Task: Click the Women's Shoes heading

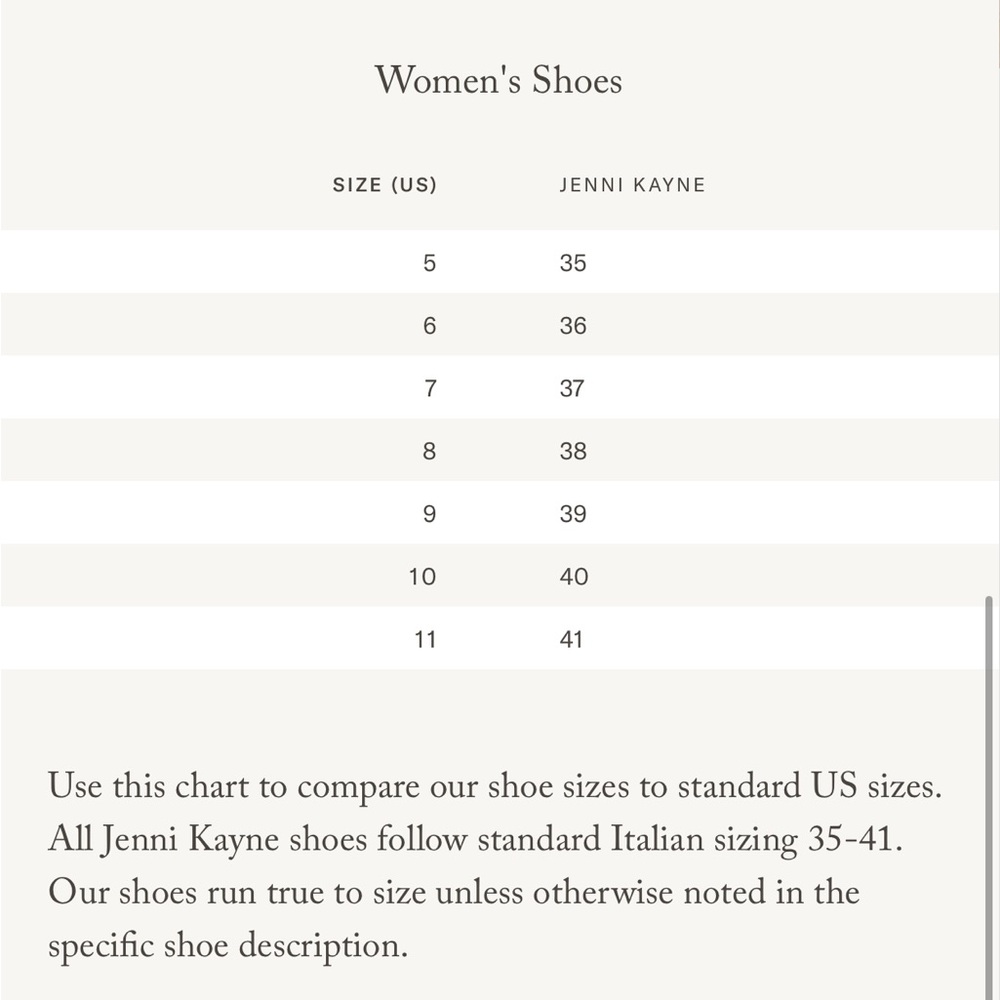Action: 498,80
